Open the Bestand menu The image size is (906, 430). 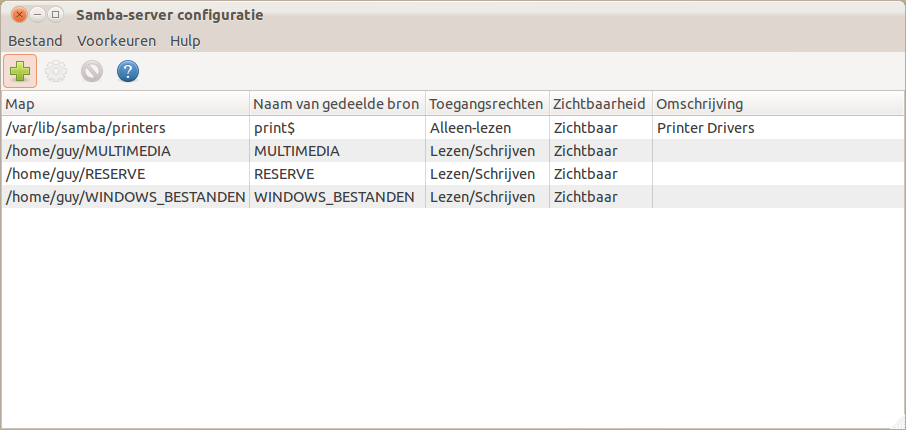(35, 41)
